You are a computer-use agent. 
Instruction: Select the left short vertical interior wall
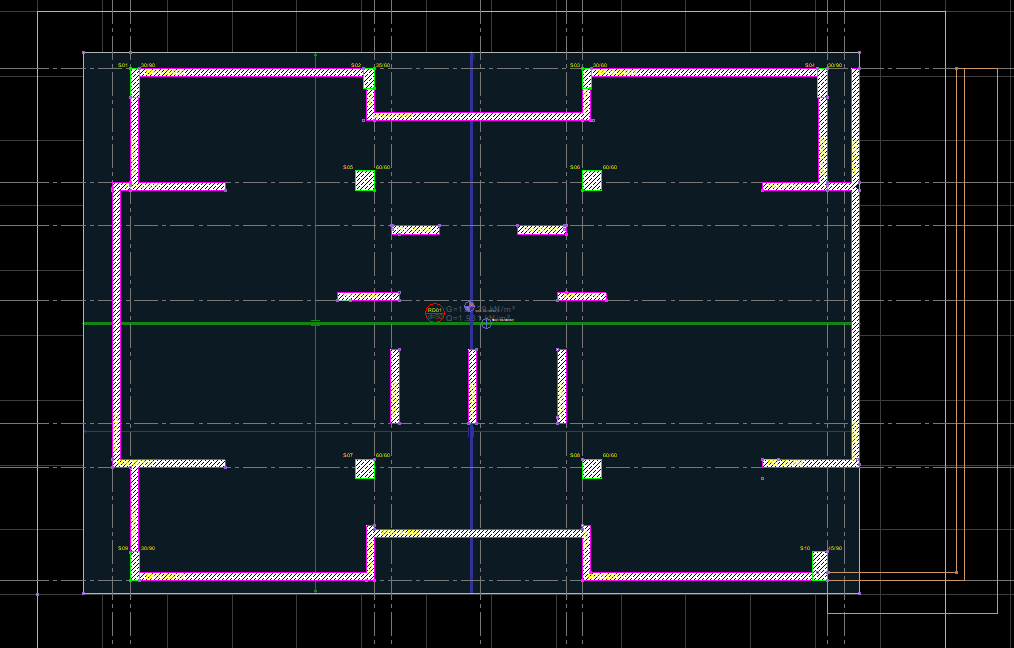(395, 386)
